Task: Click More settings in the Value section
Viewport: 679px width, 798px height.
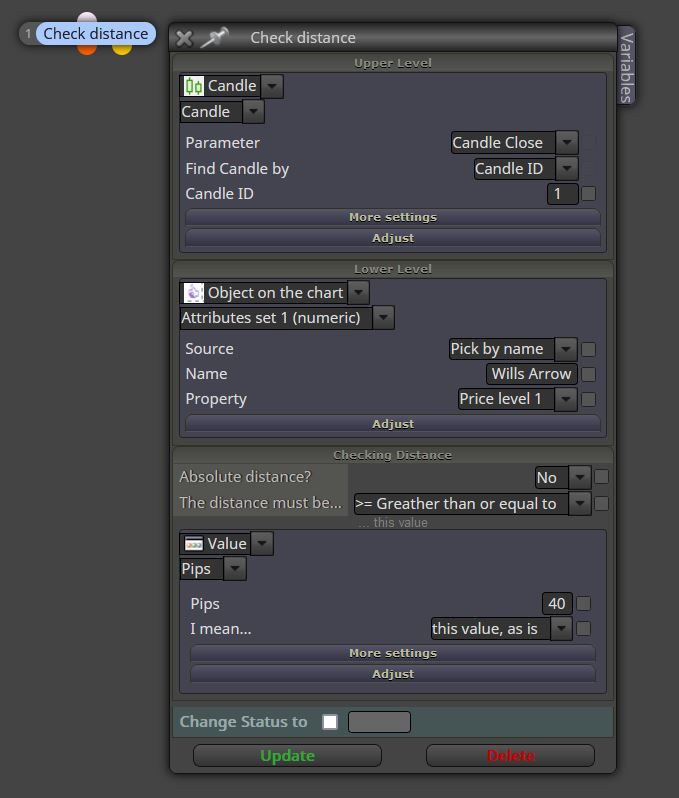Action: [393, 653]
